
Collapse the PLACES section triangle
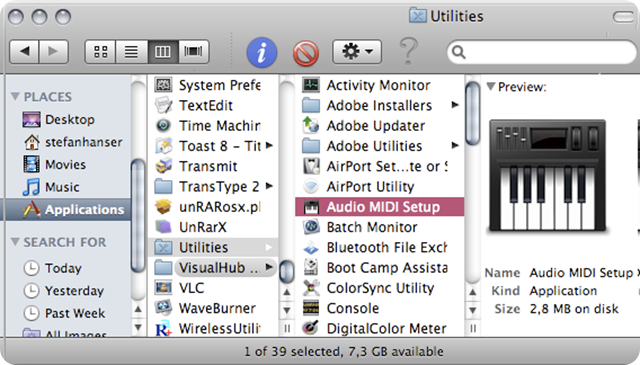(x=15, y=96)
